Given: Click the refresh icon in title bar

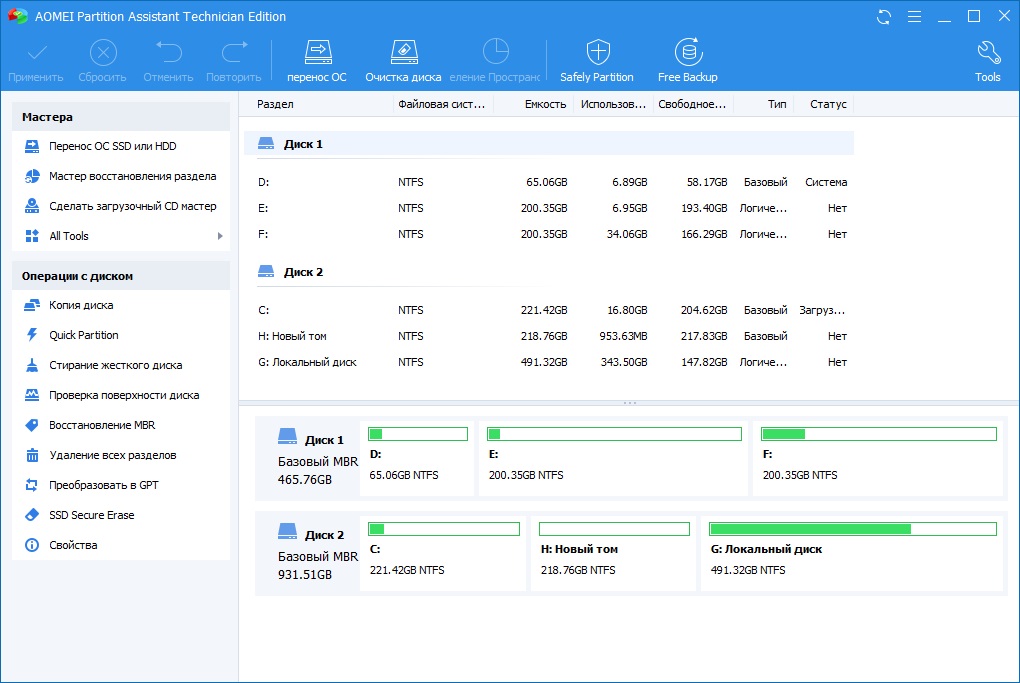Looking at the screenshot, I should point(884,17).
